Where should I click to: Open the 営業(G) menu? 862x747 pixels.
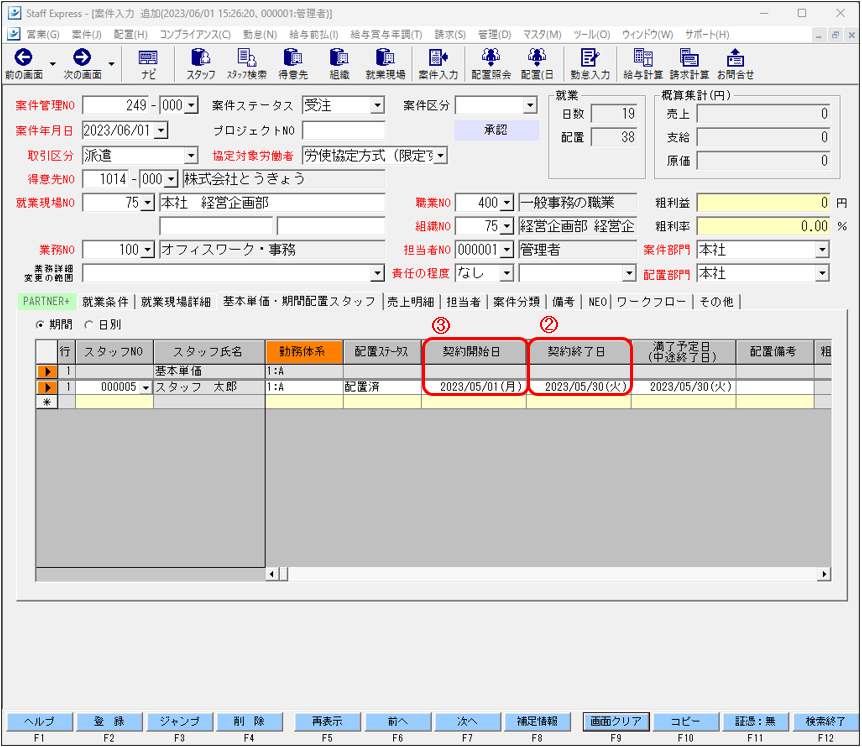click(x=42, y=35)
